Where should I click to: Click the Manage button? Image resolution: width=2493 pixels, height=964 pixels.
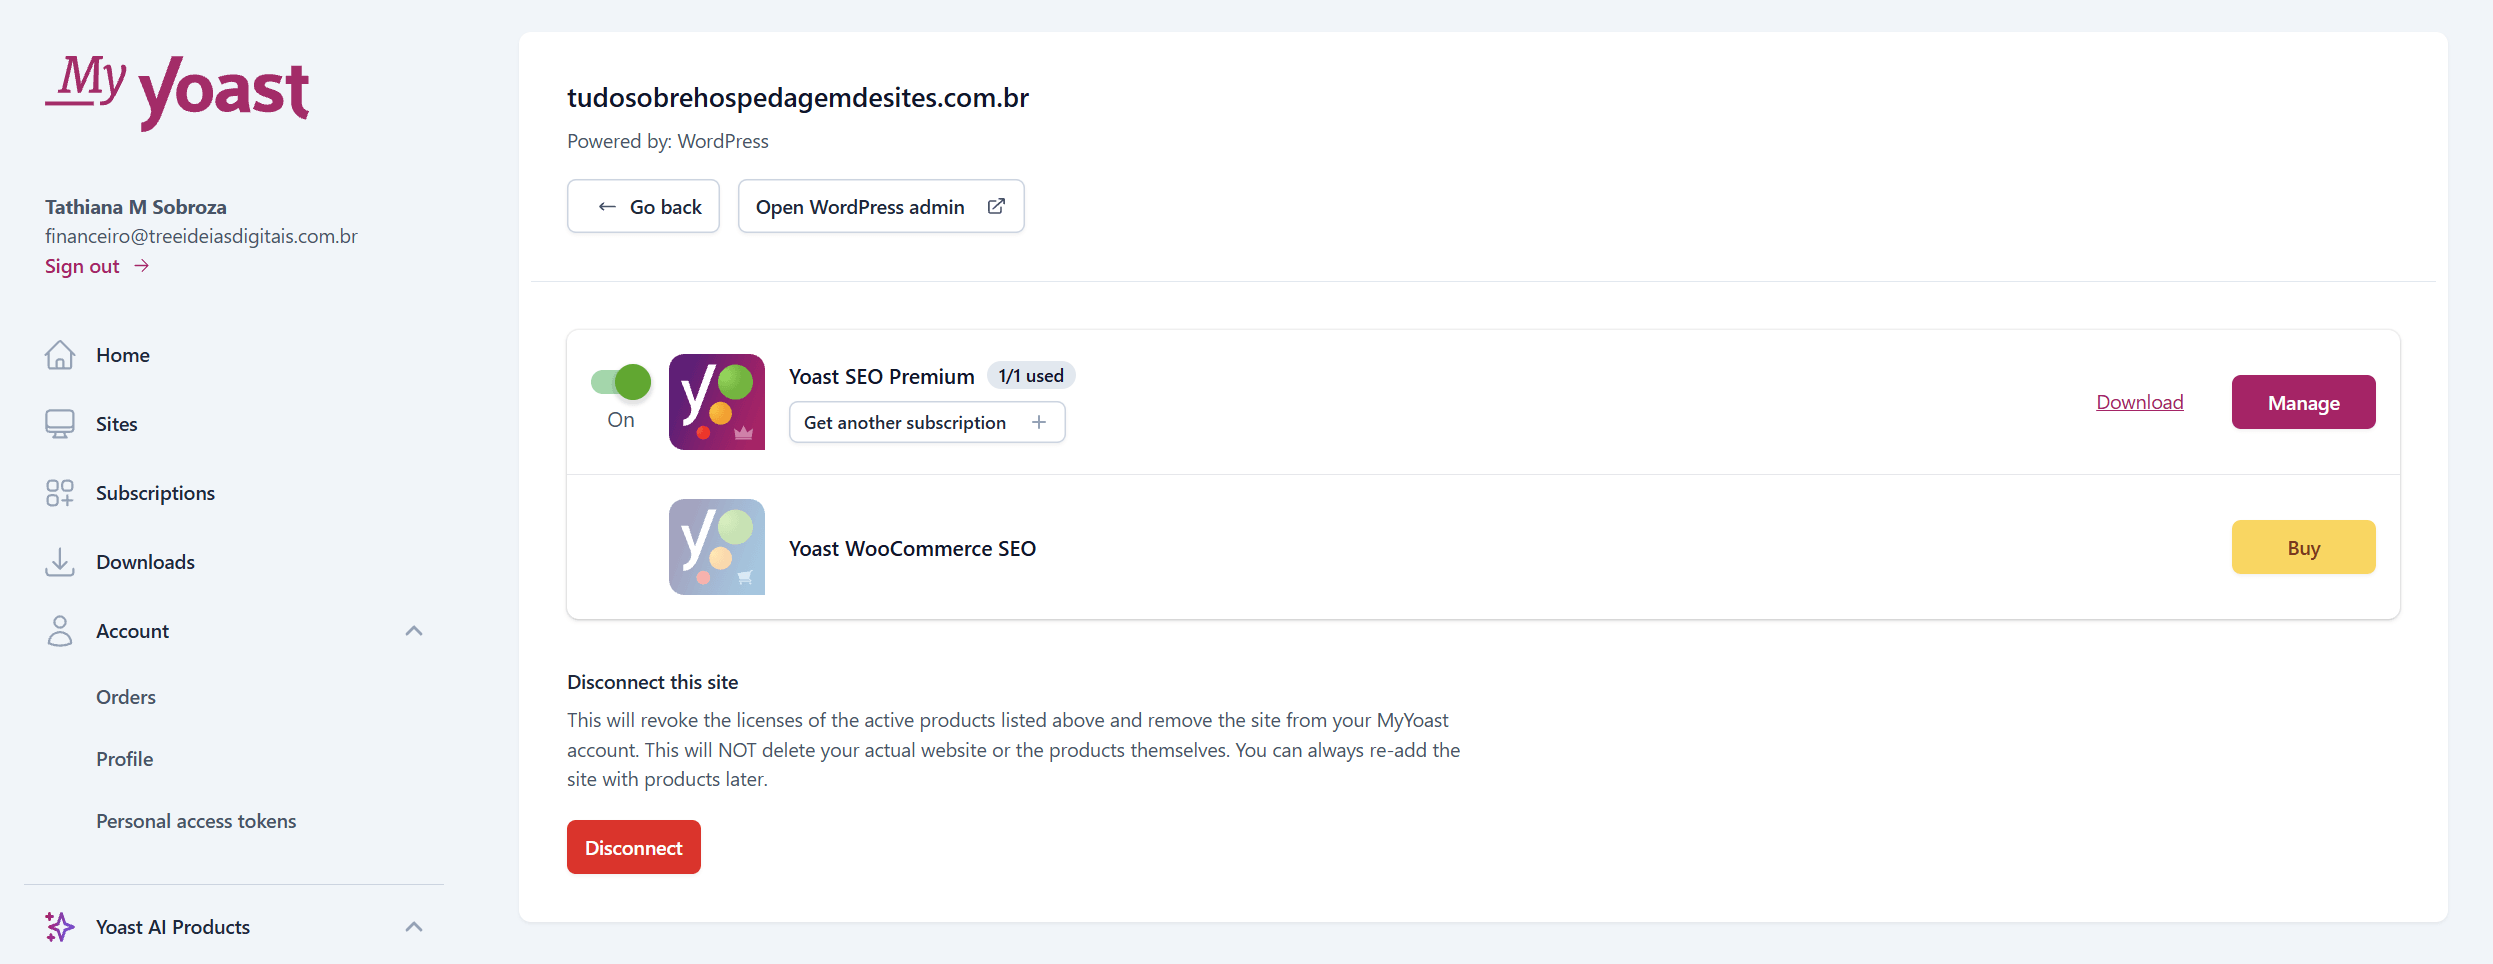(2304, 402)
